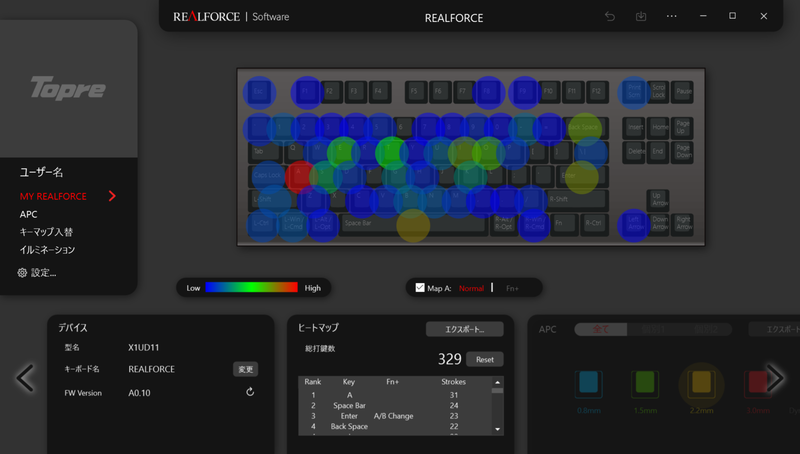
Task: Click the Pause key on keyboard map
Action: pos(683,92)
